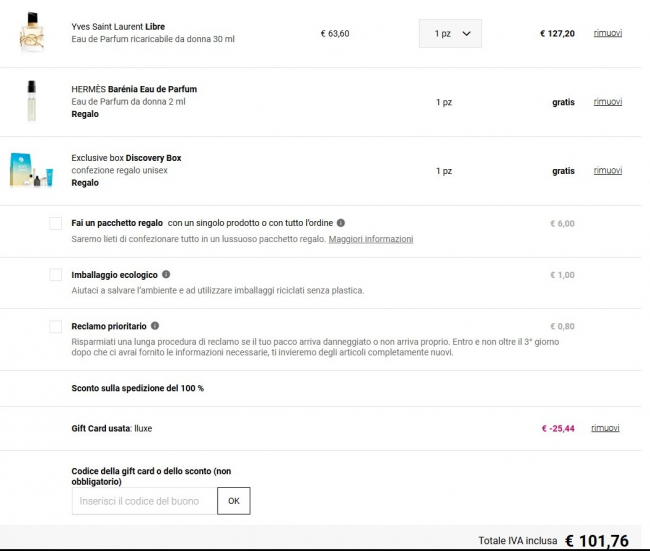Viewport: 650px width, 551px height.
Task: Click the € 127,20 line total
Action: point(557,34)
